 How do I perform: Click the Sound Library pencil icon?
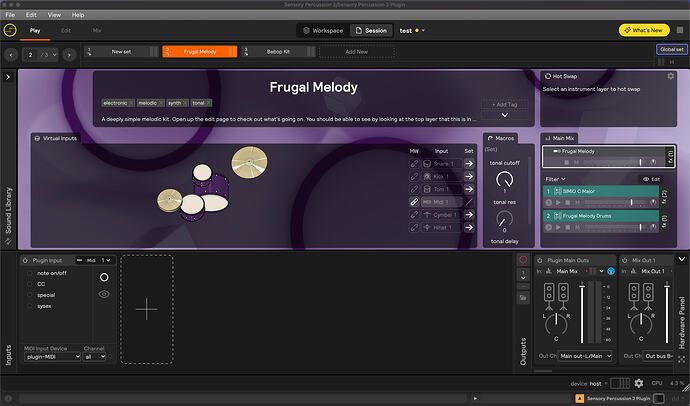point(8,241)
